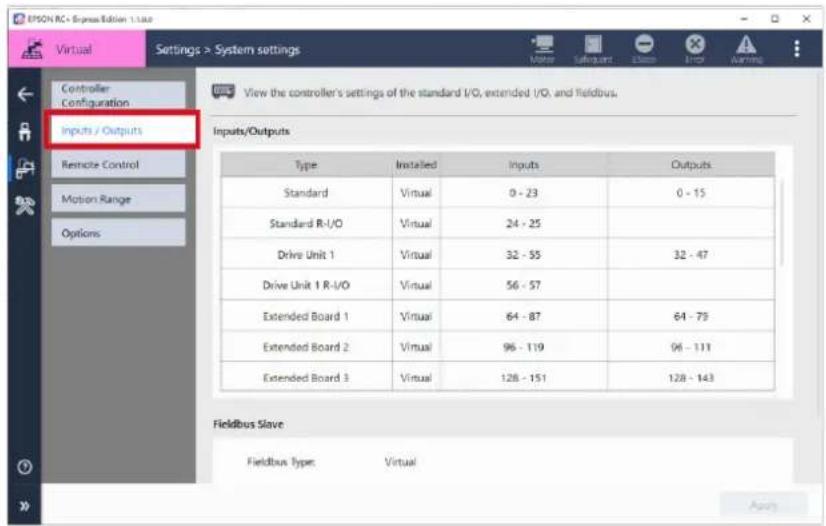This screenshot has width=826, height=526.
Task: Click the Warning triangle icon
Action: click(746, 49)
